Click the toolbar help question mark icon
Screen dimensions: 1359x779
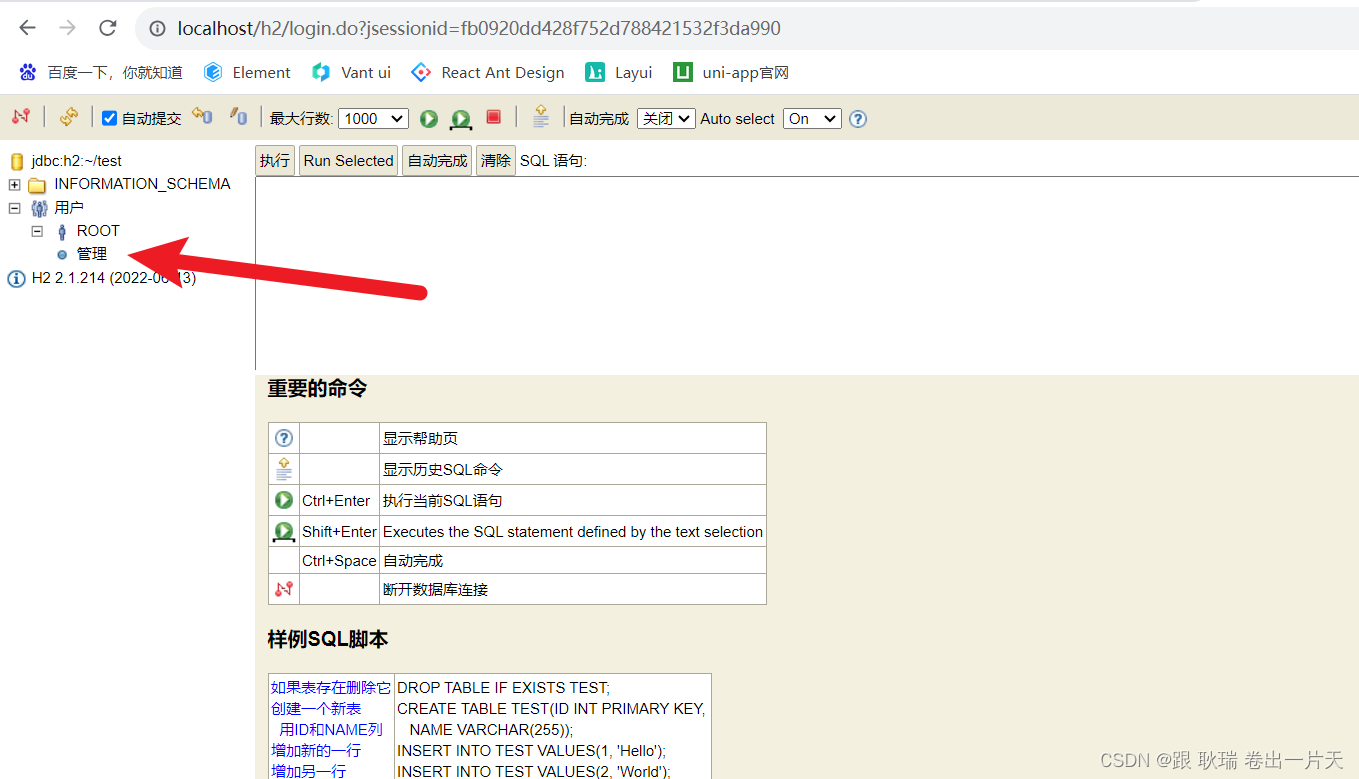[x=858, y=119]
